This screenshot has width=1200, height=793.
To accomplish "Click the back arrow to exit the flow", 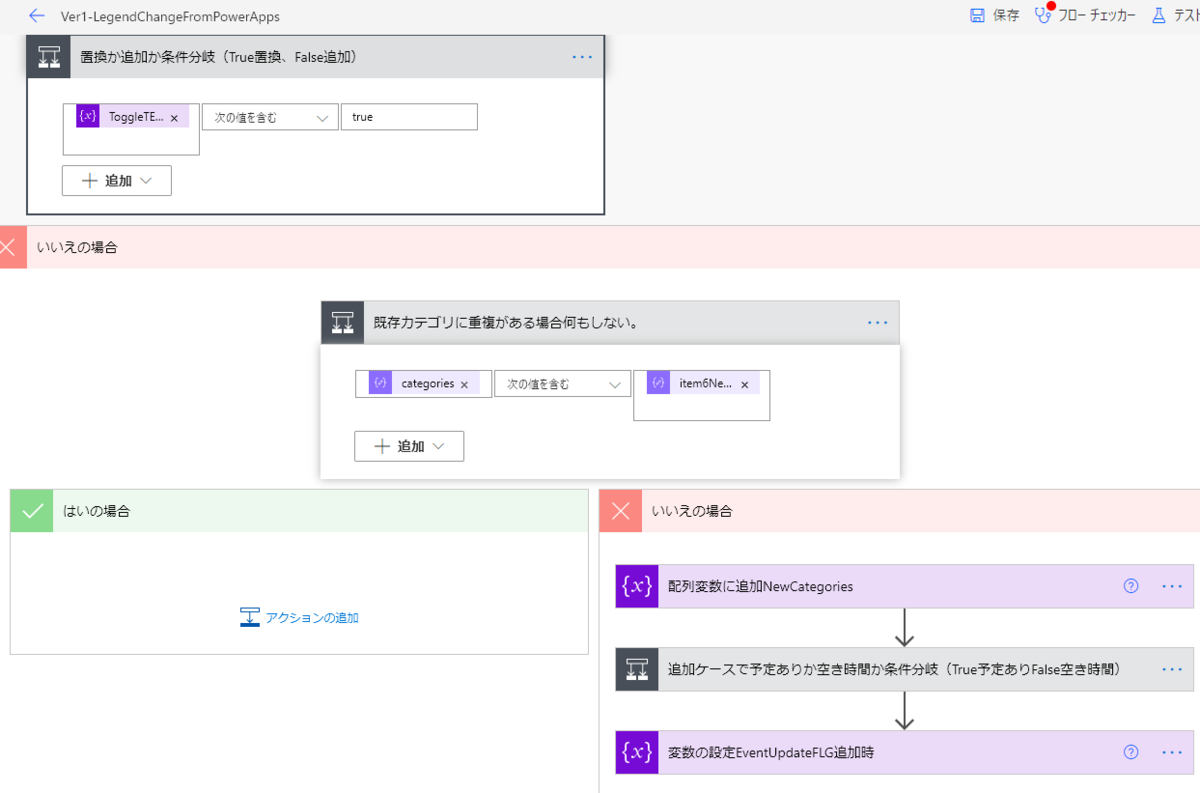I will tap(36, 16).
